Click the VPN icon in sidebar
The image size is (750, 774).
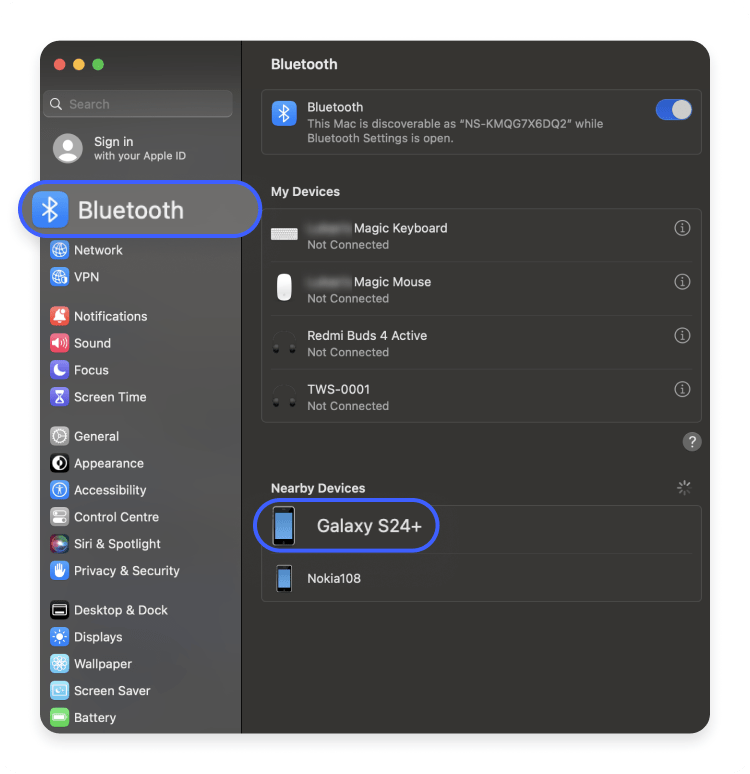click(59, 277)
